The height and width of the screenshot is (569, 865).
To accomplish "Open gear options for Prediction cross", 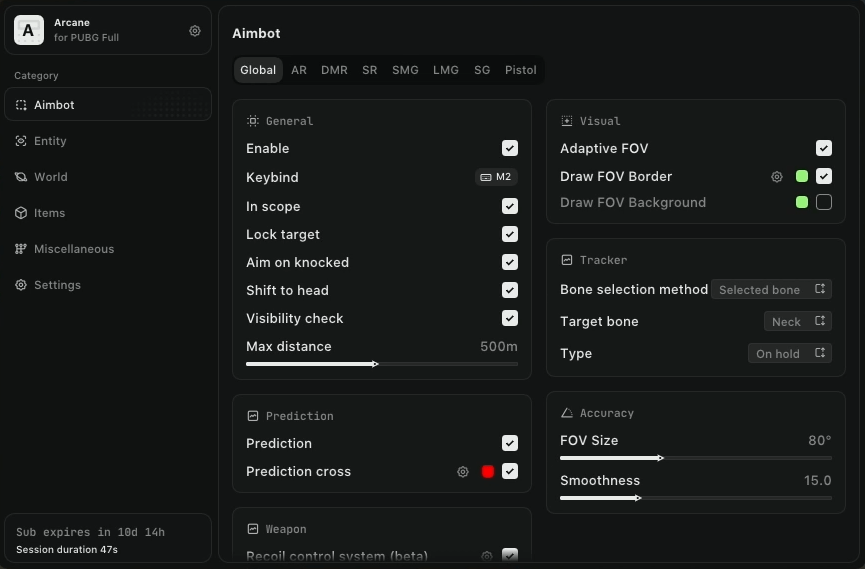I will coord(463,472).
